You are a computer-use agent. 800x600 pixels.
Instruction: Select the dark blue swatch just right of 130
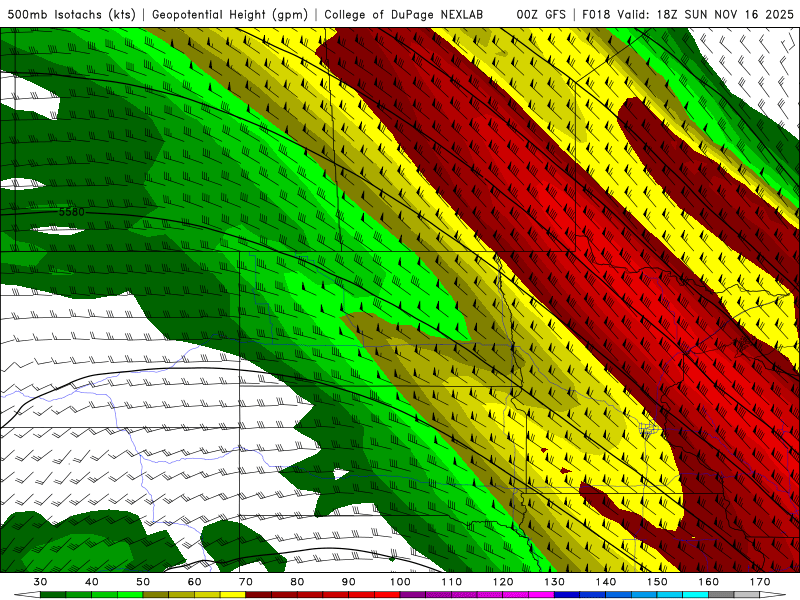(567, 595)
